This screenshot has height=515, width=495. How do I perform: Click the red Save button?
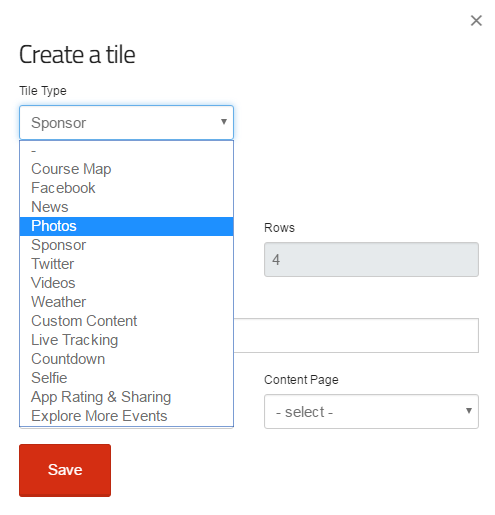[x=65, y=470]
